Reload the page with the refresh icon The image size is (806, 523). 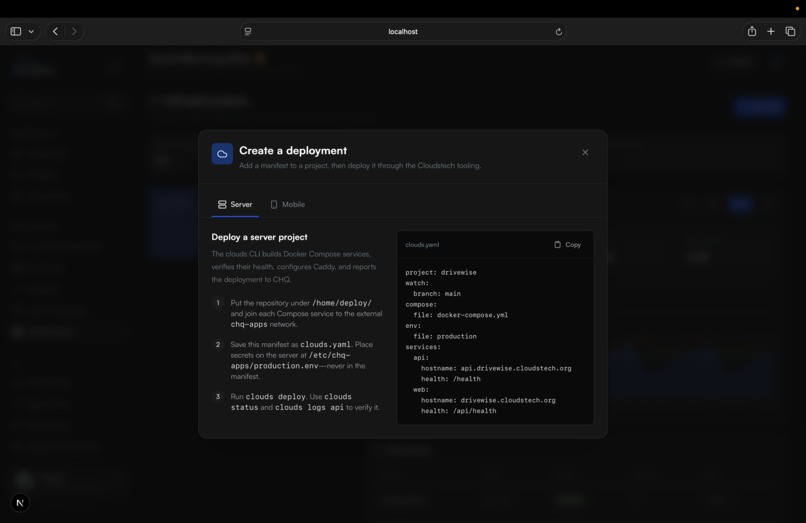559,32
